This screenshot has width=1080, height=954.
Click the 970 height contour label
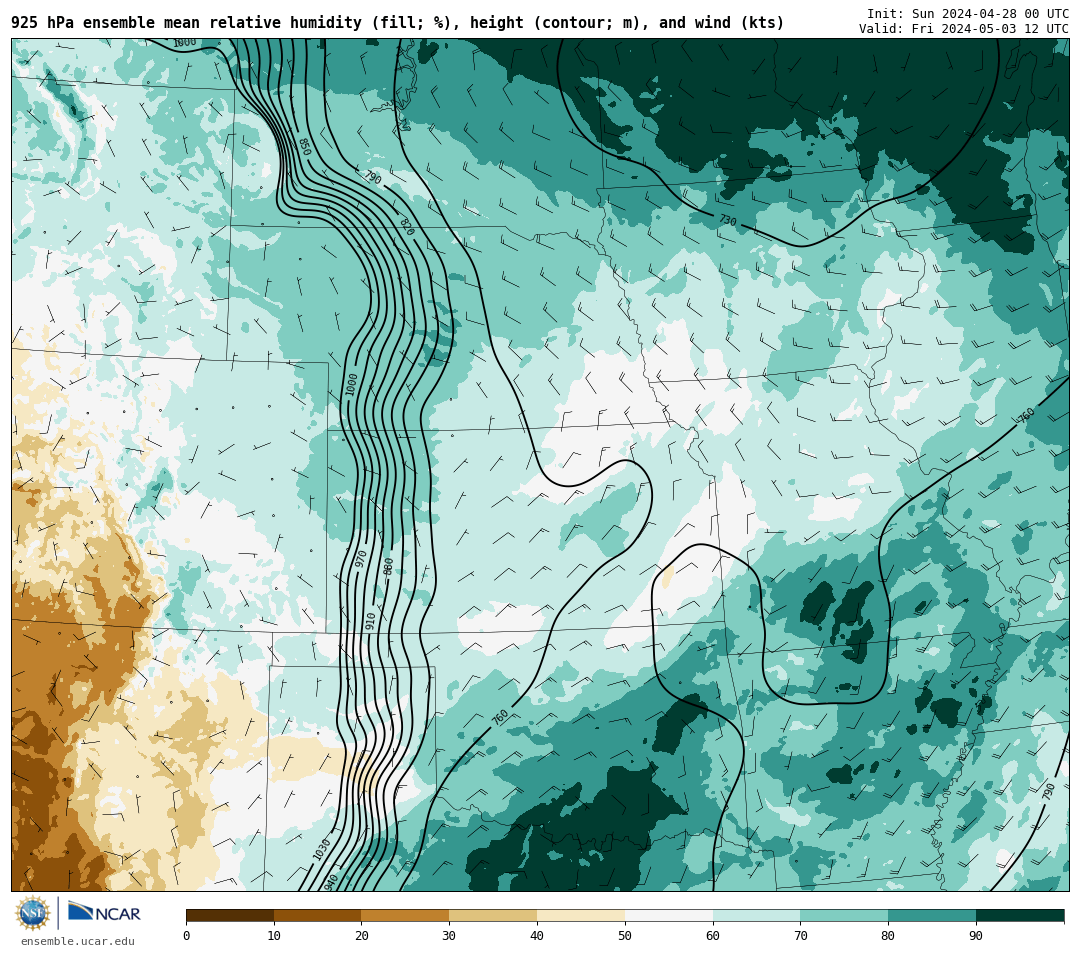tap(360, 559)
